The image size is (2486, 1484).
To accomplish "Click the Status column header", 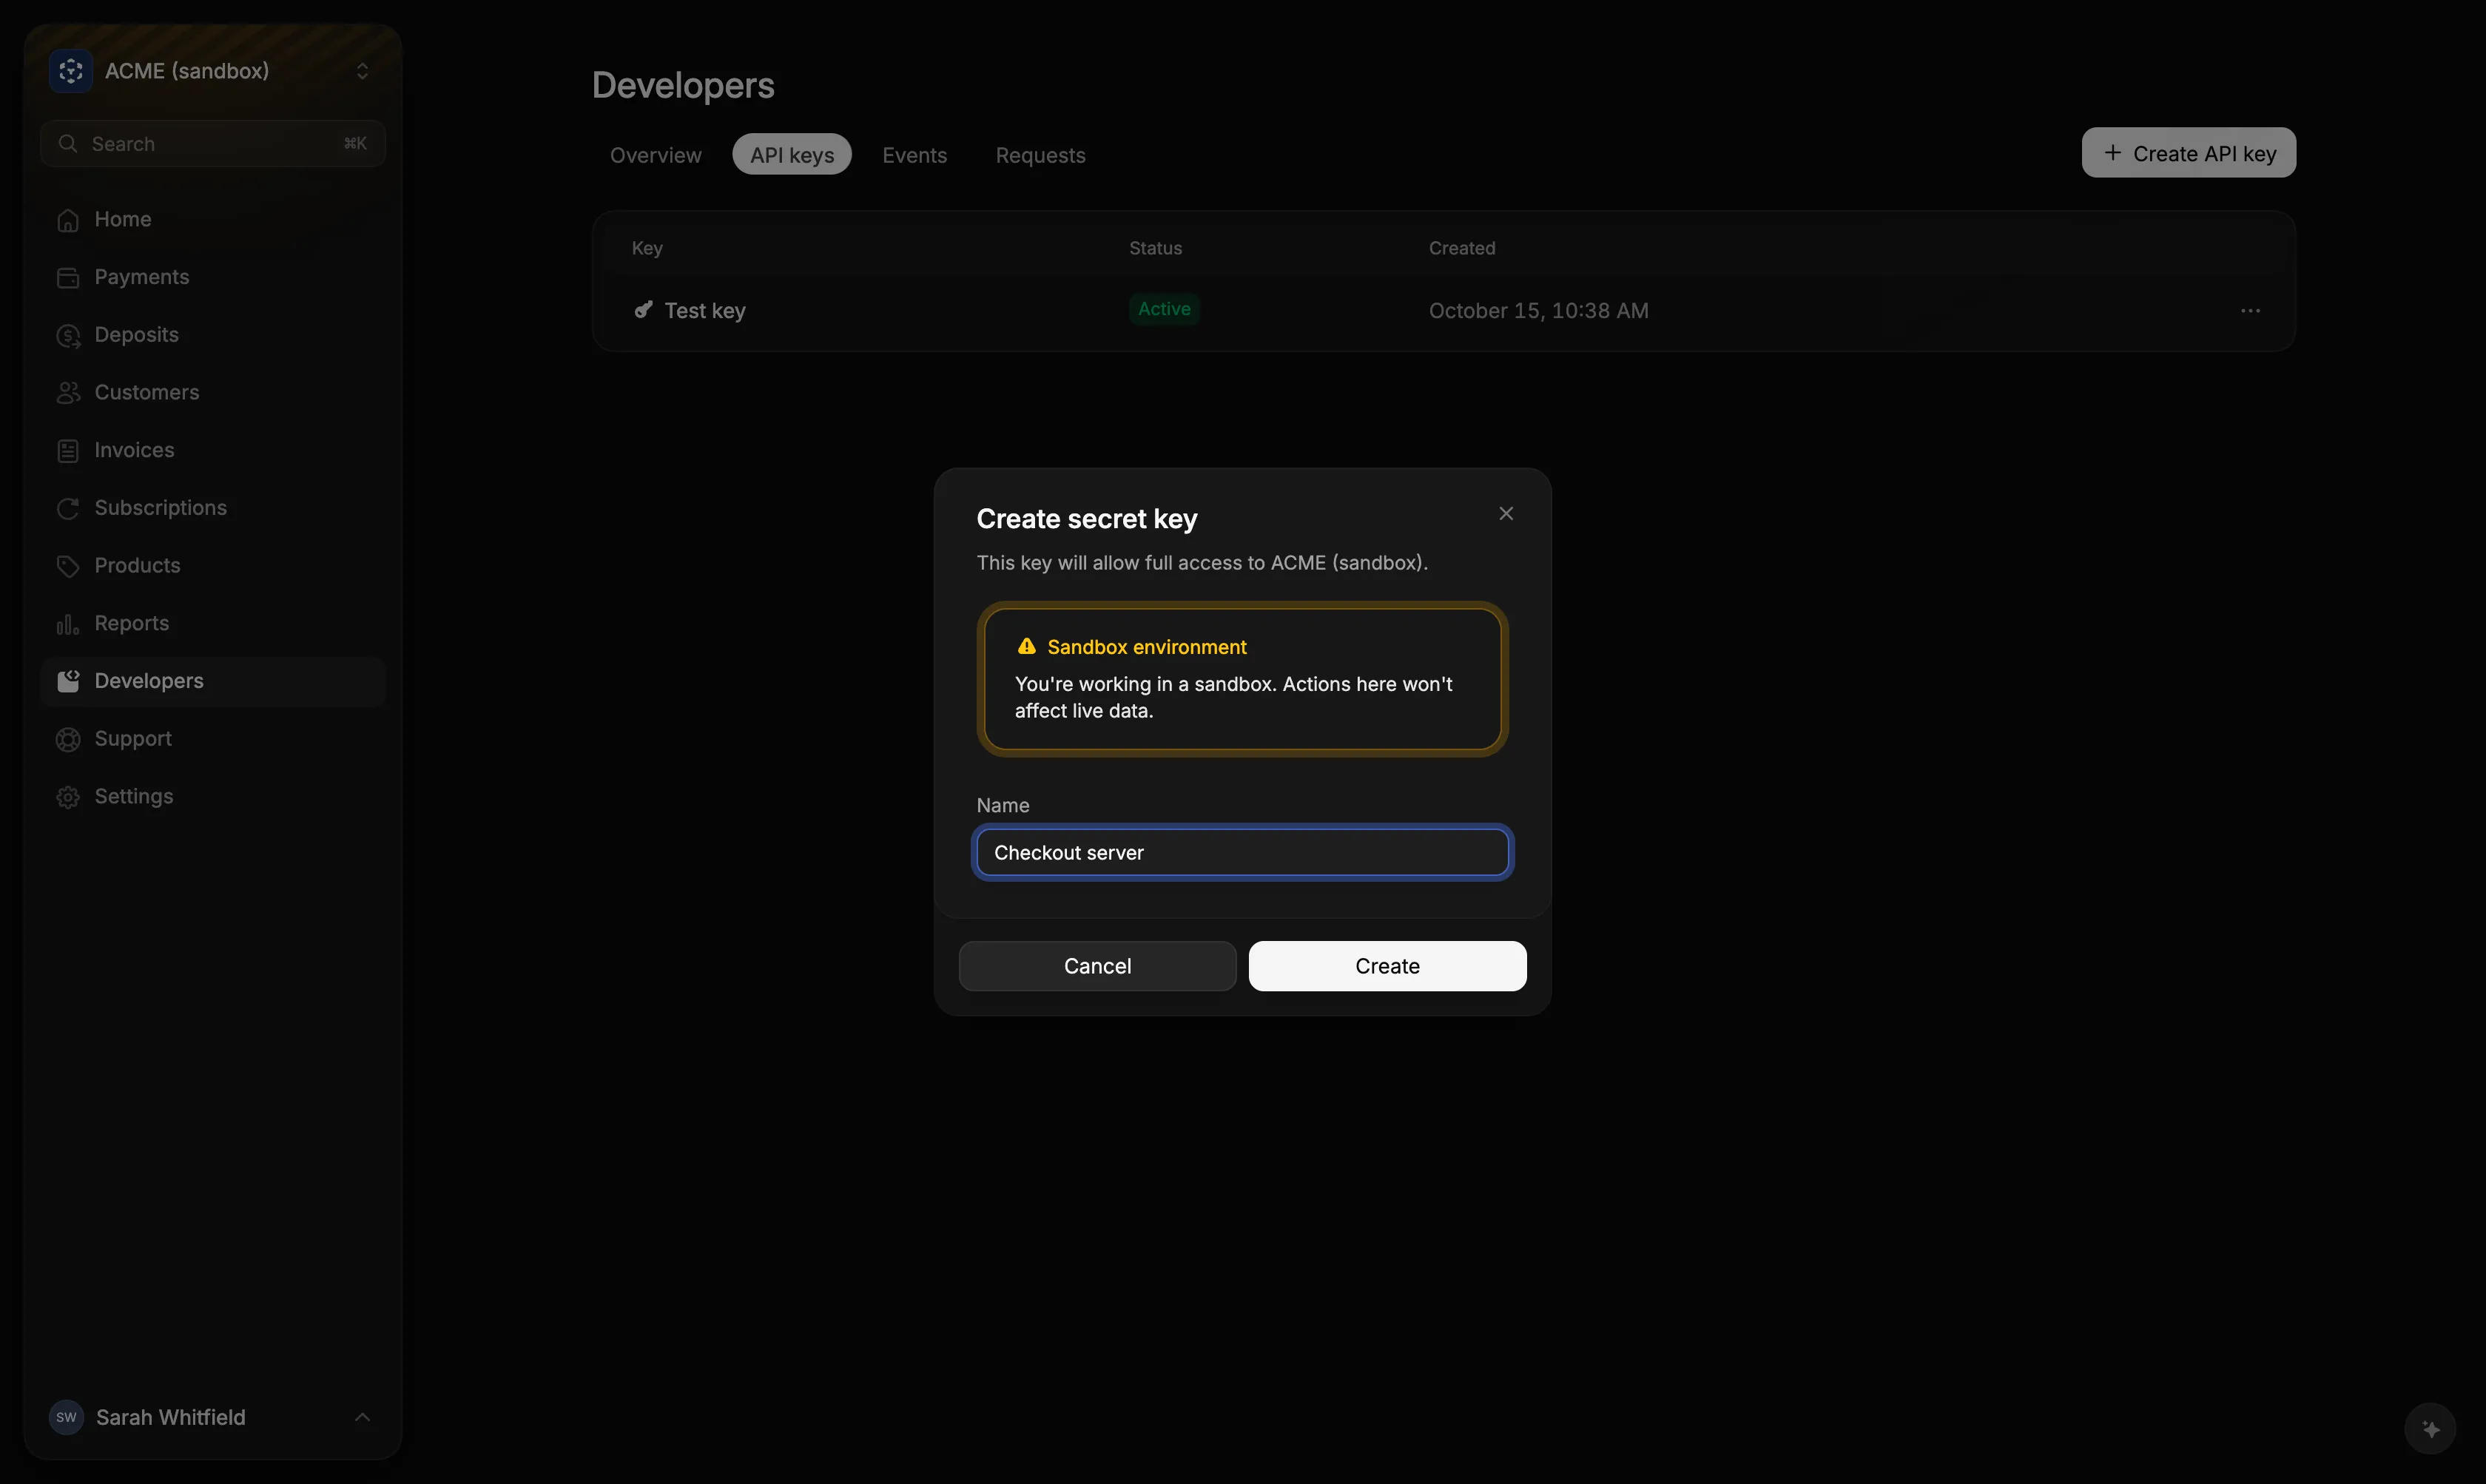I will [1155, 248].
